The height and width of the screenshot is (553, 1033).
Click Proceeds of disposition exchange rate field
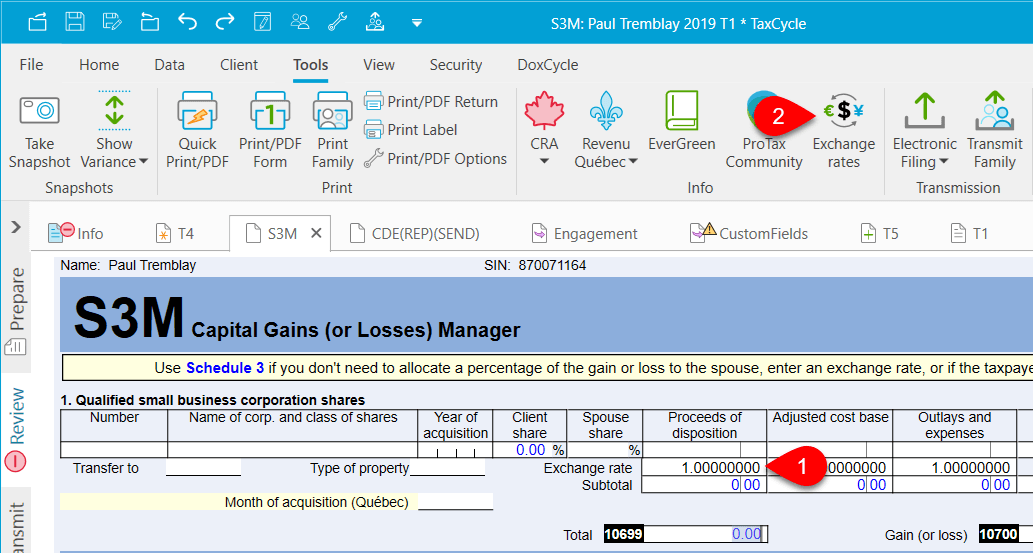(x=704, y=467)
